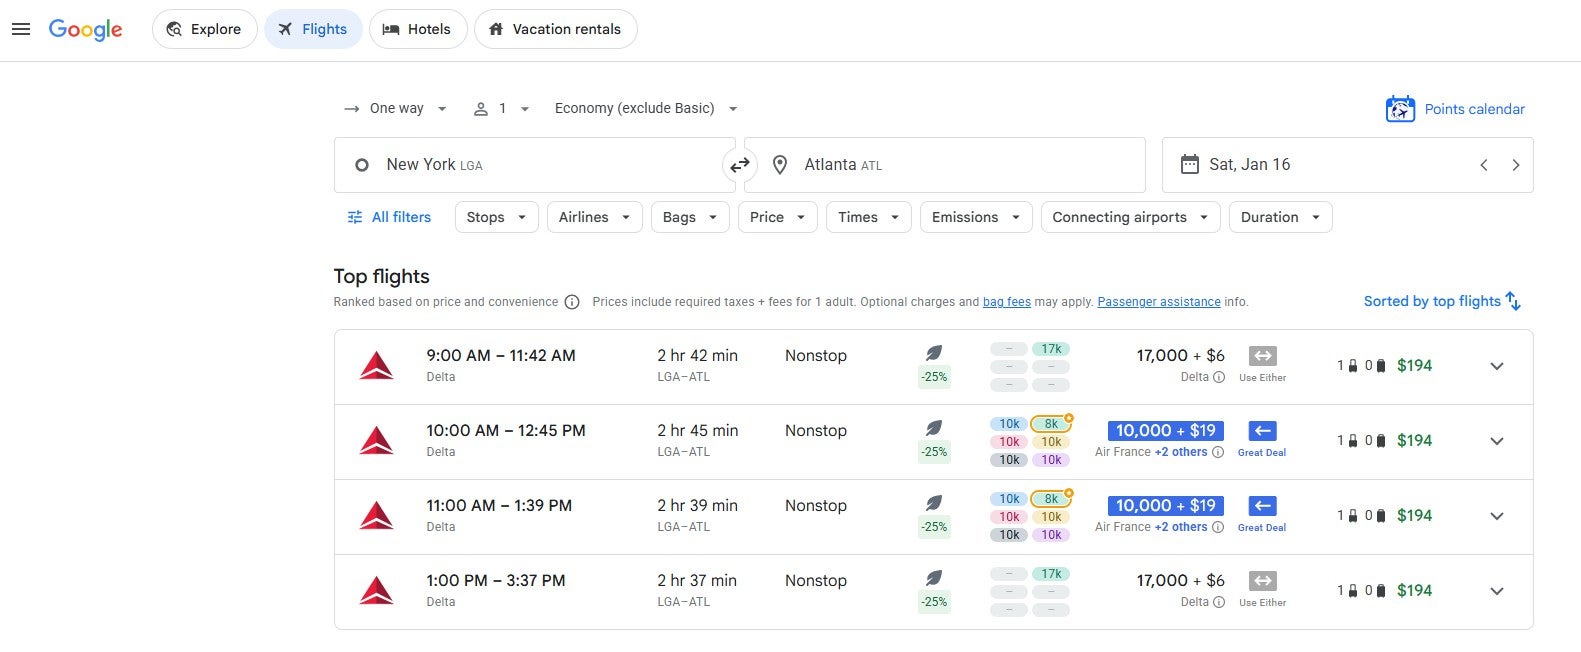Click the Delta logo on the 1:00 PM flight

376,591
